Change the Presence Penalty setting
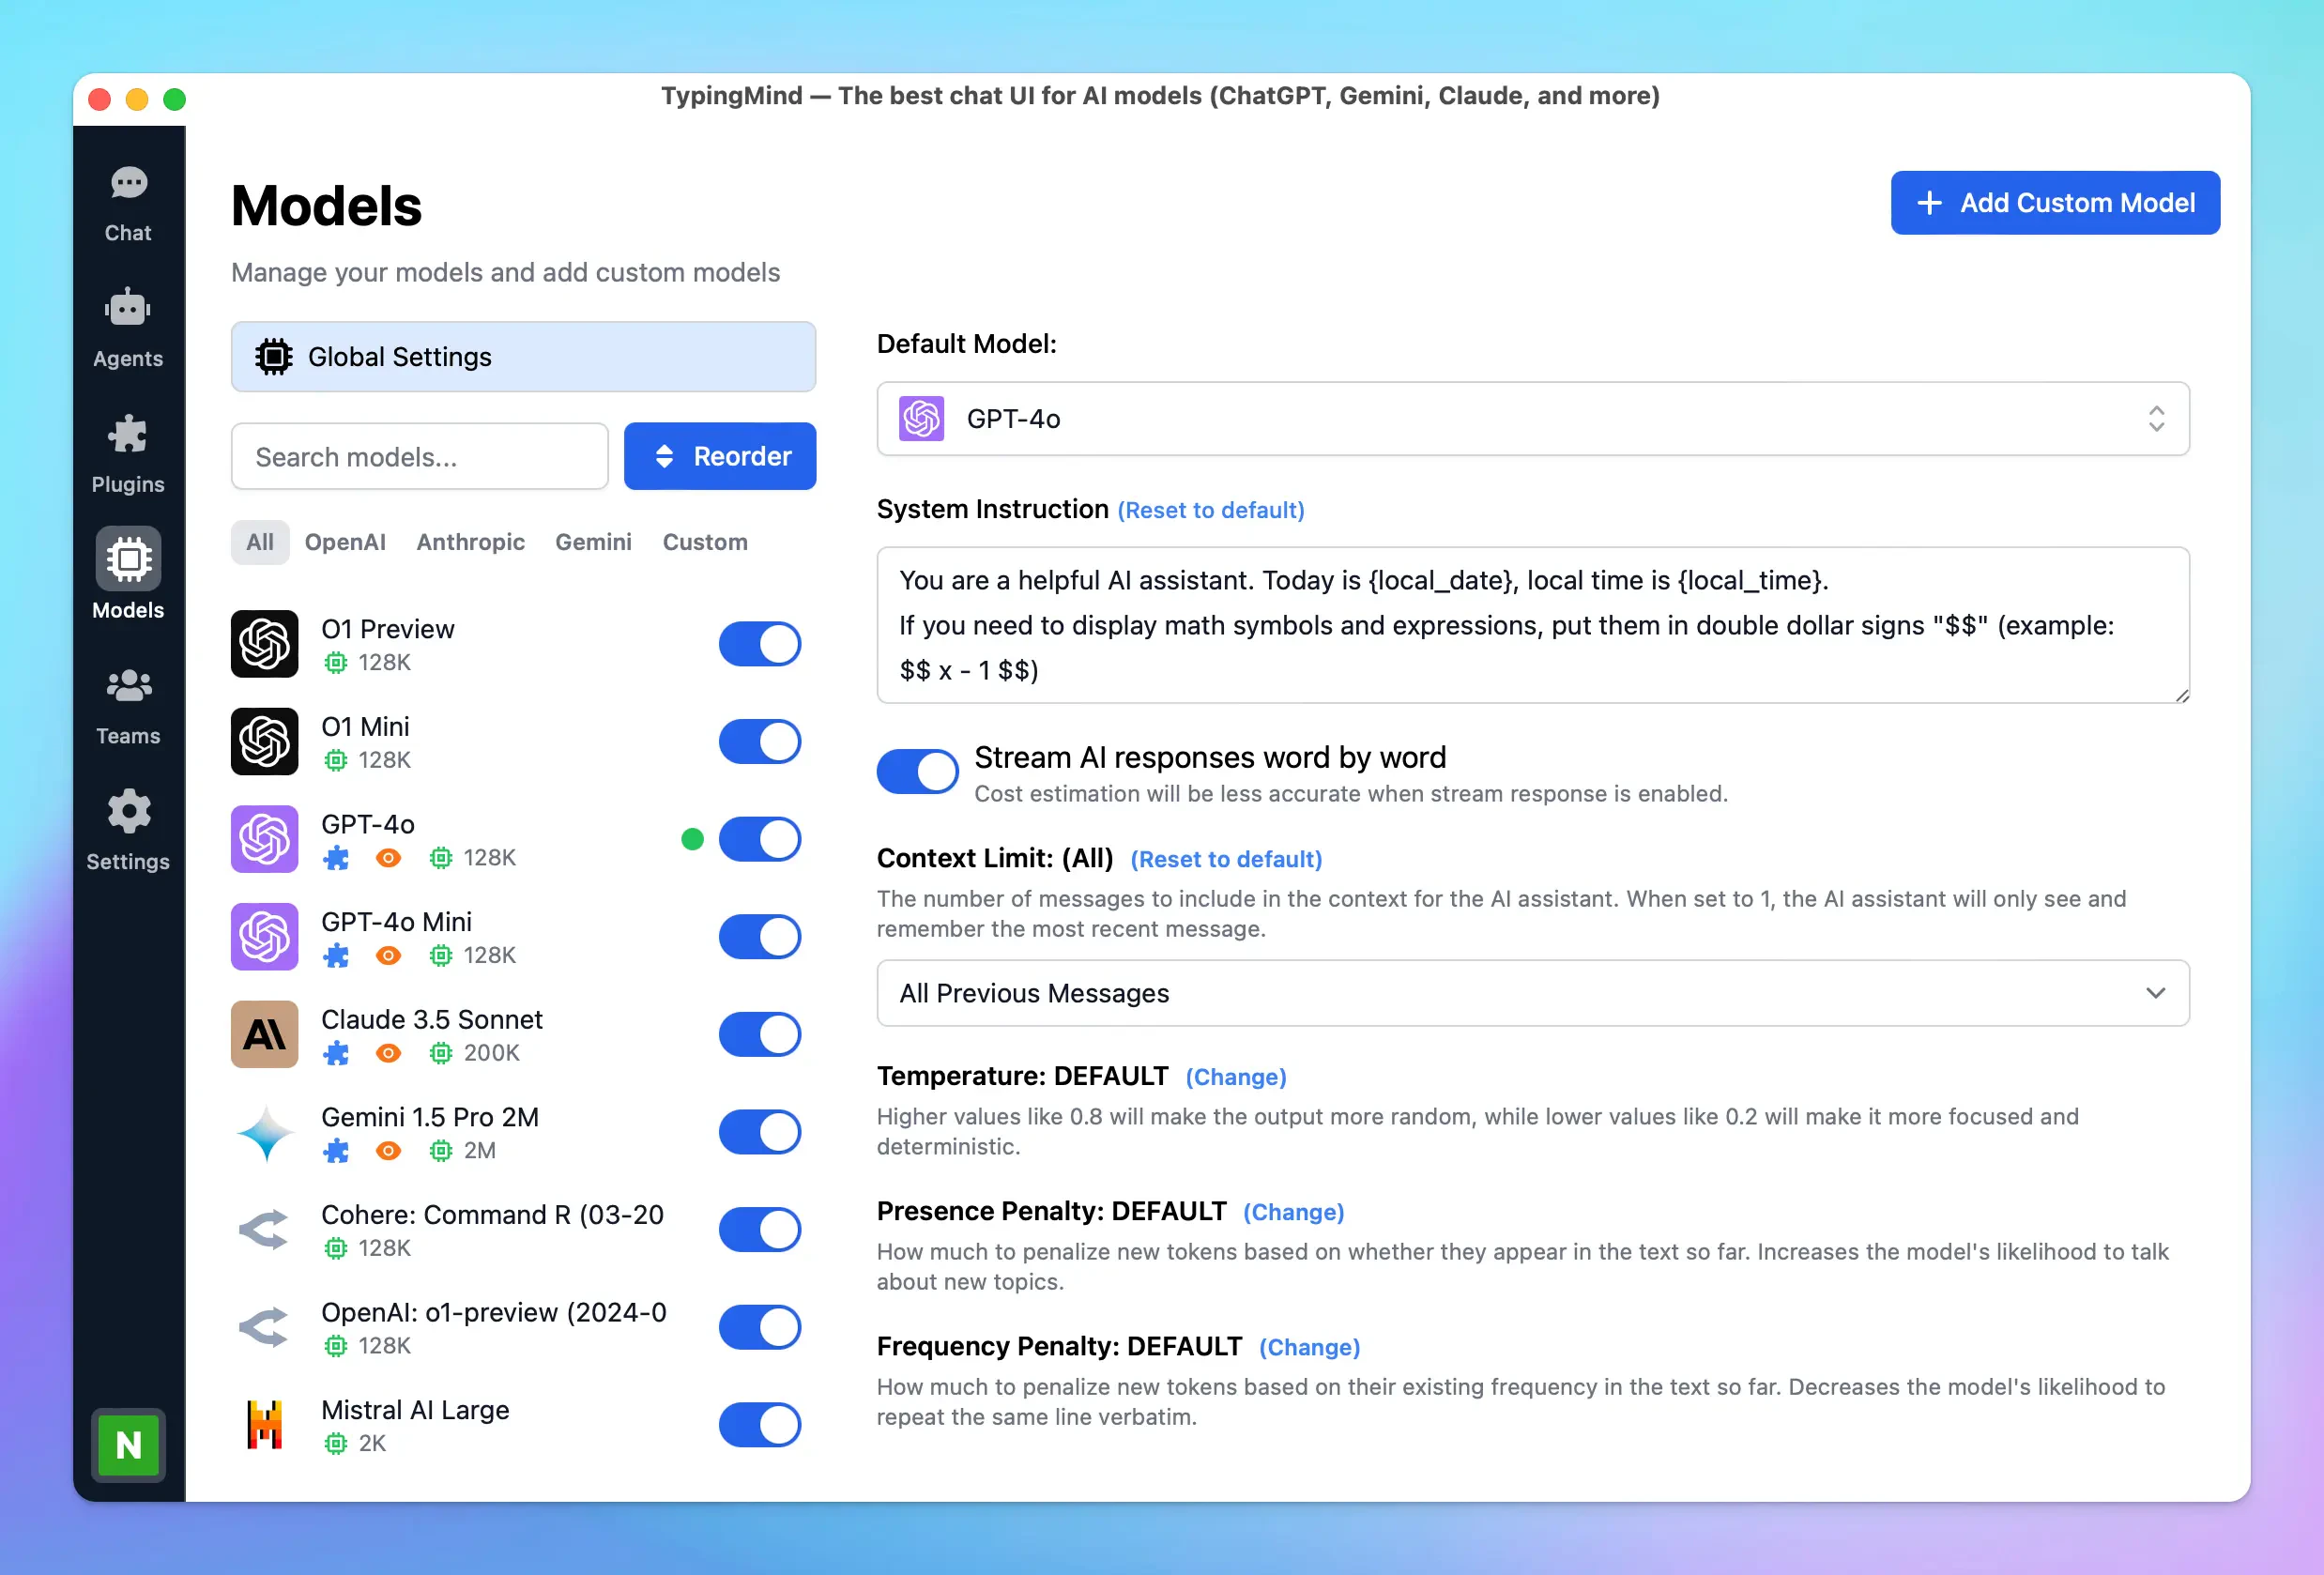 click(x=1294, y=1212)
